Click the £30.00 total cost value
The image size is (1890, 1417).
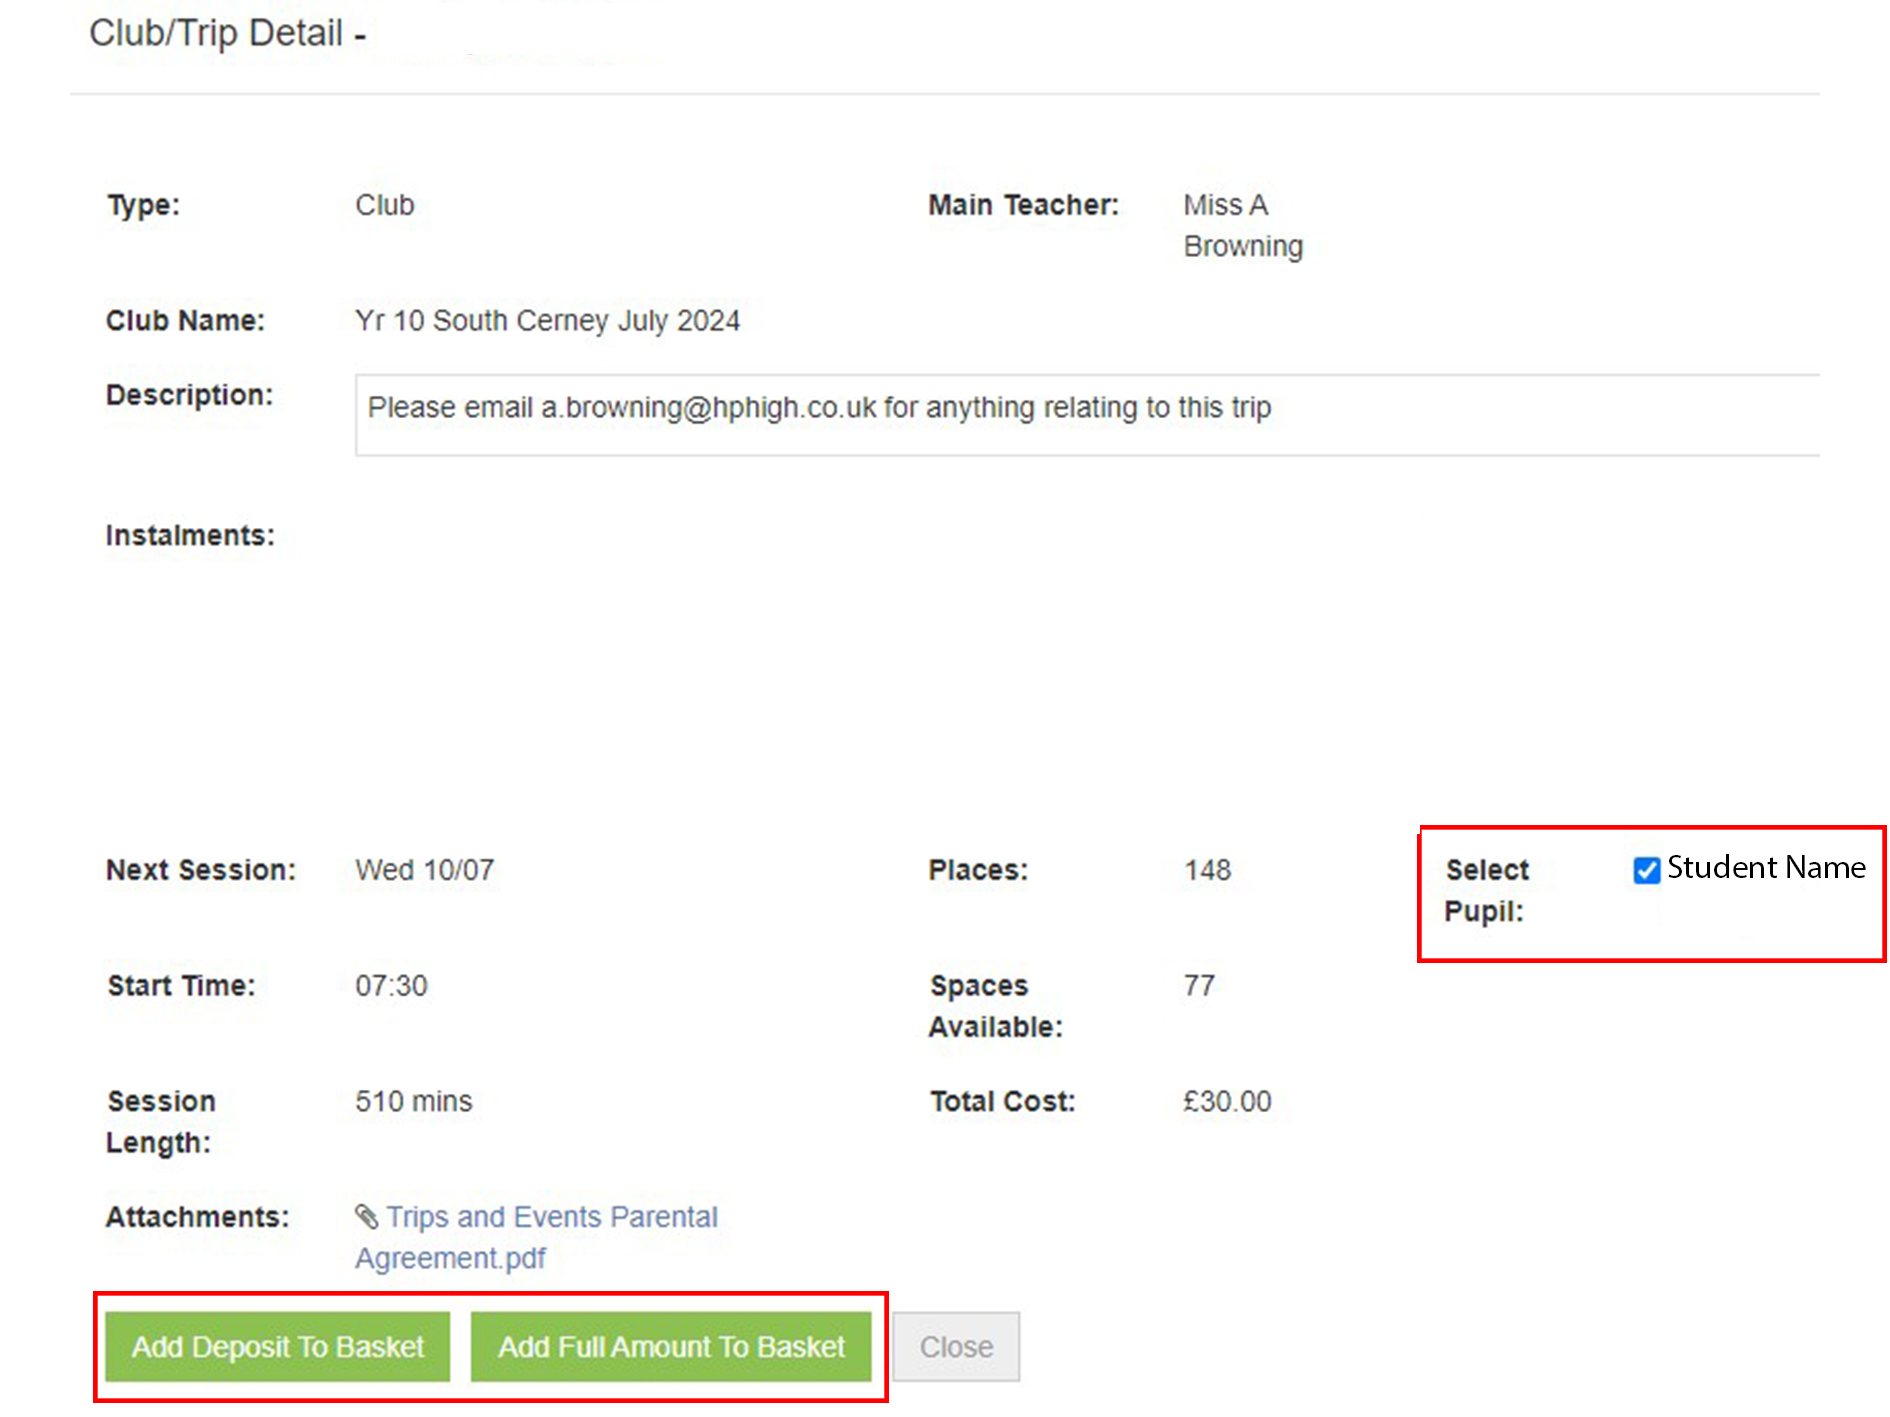pyautogui.click(x=1226, y=1102)
